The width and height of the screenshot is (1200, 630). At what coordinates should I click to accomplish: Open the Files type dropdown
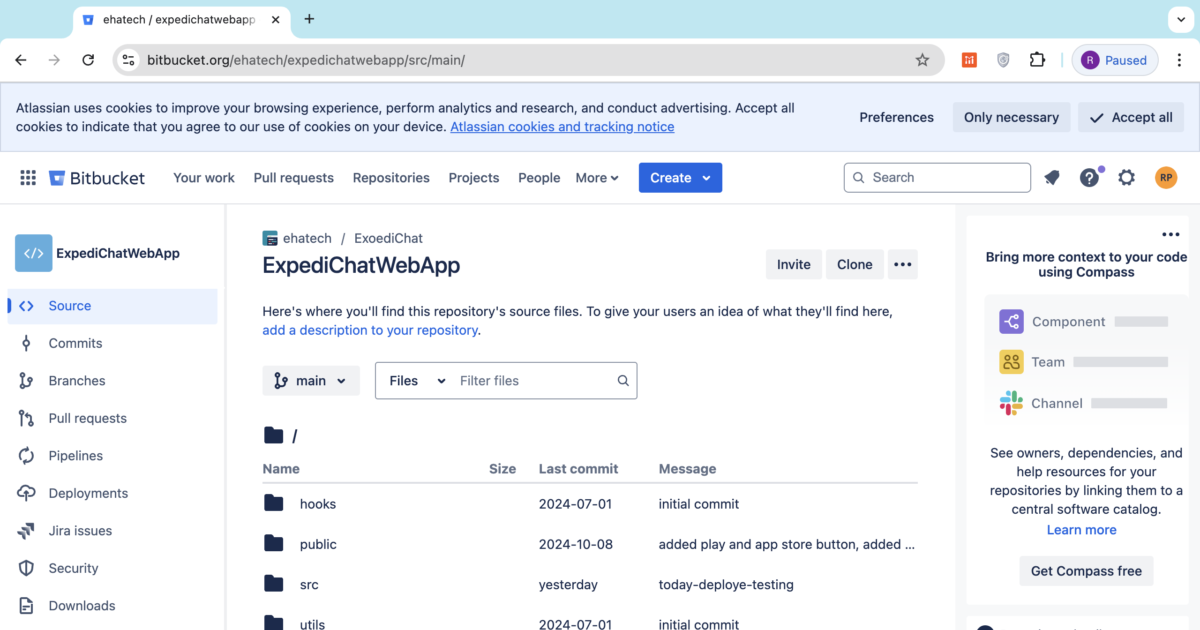[x=417, y=381]
